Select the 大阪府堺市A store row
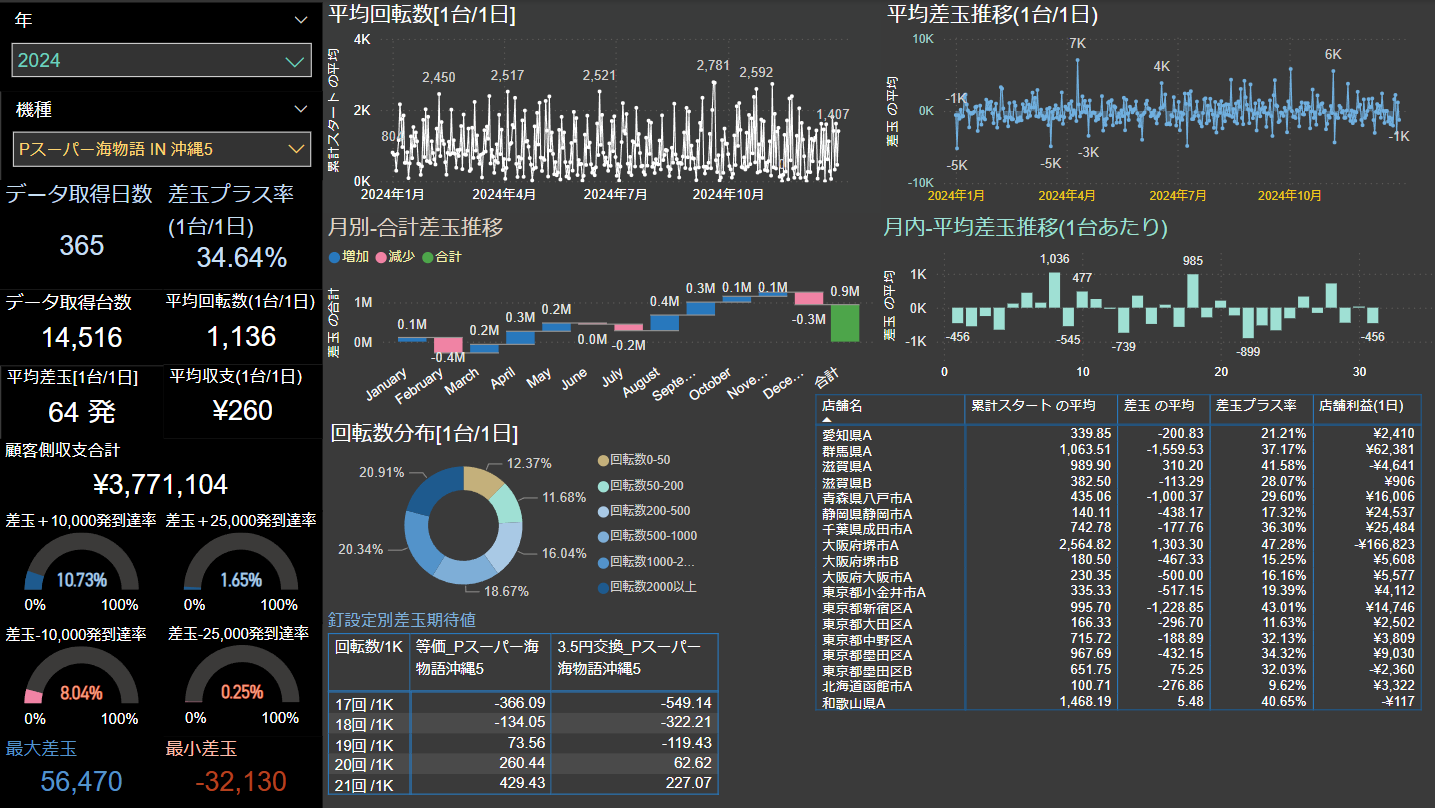The image size is (1435, 808). pyautogui.click(x=860, y=546)
